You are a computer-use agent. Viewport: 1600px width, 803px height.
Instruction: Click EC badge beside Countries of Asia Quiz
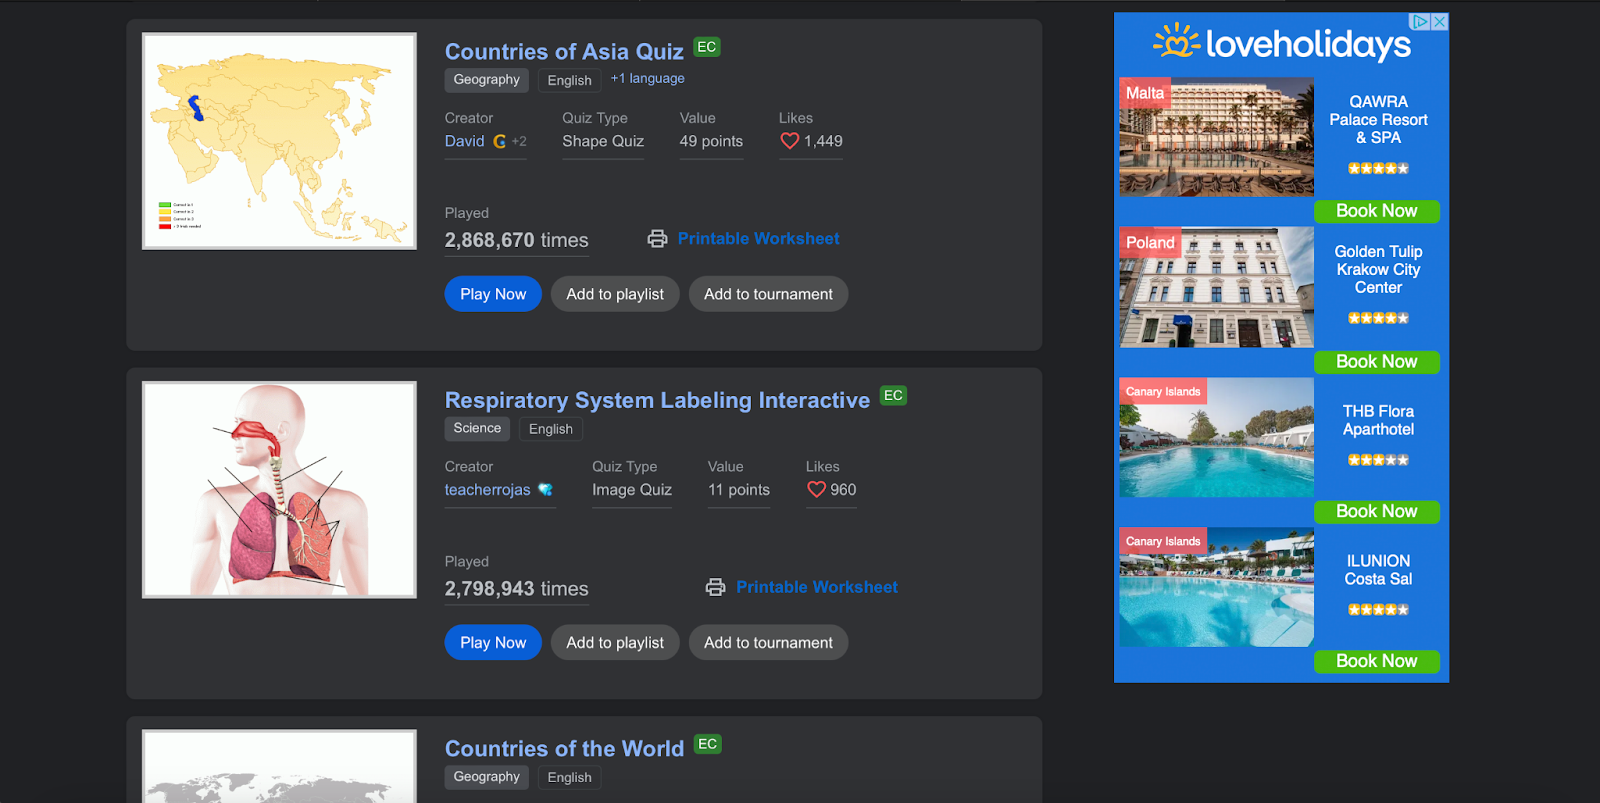(x=707, y=47)
